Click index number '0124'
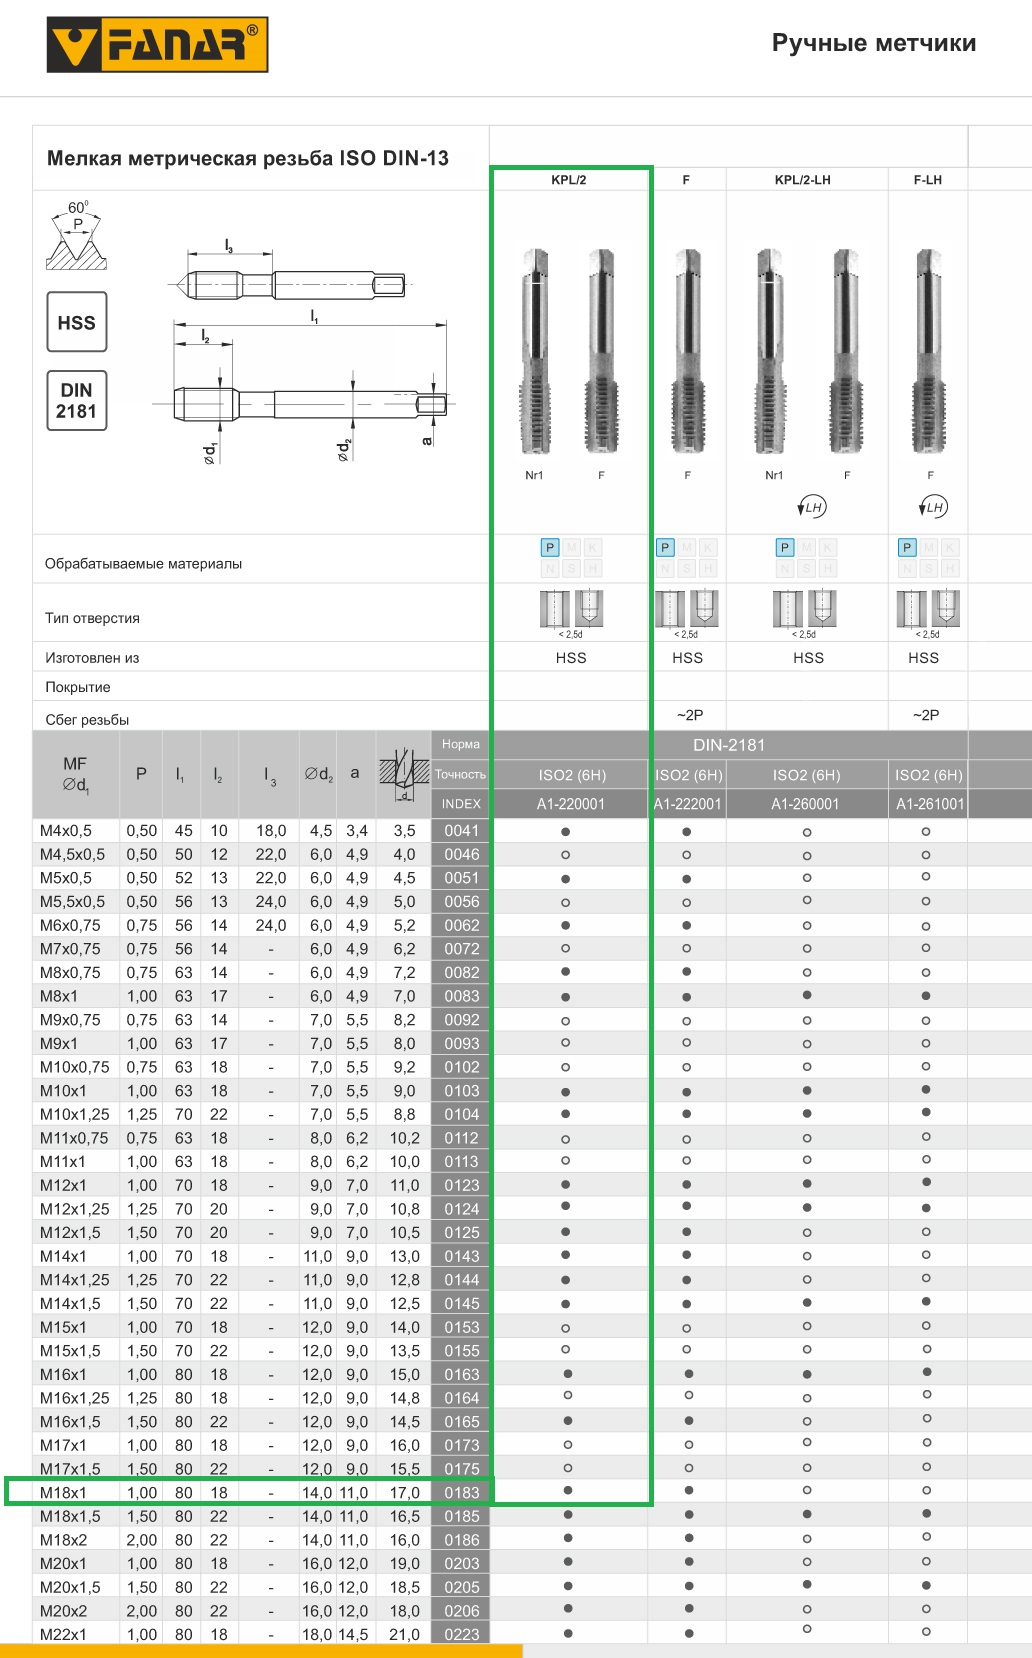Viewport: 1032px width, 1658px height. (462, 1209)
